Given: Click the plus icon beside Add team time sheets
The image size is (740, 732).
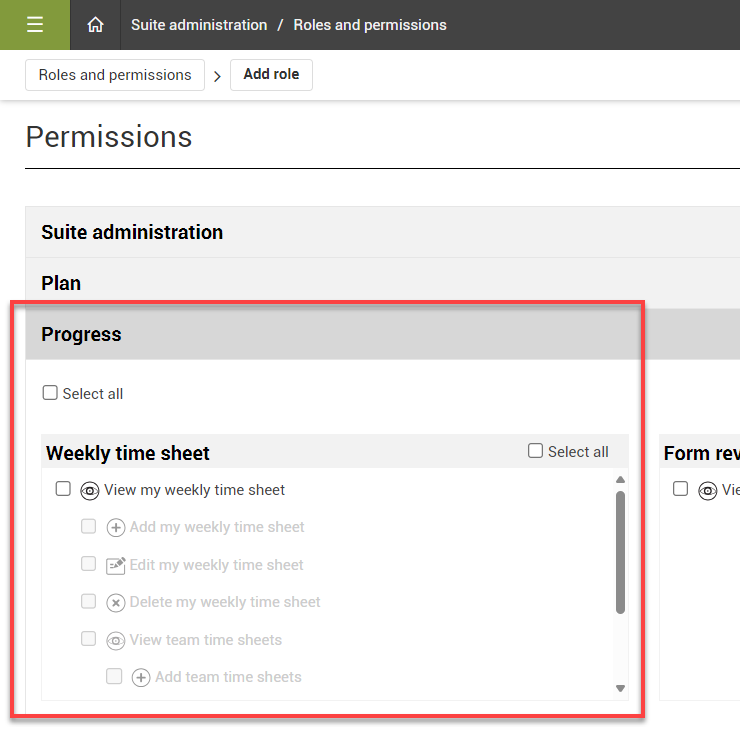Looking at the screenshot, I should pyautogui.click(x=141, y=678).
